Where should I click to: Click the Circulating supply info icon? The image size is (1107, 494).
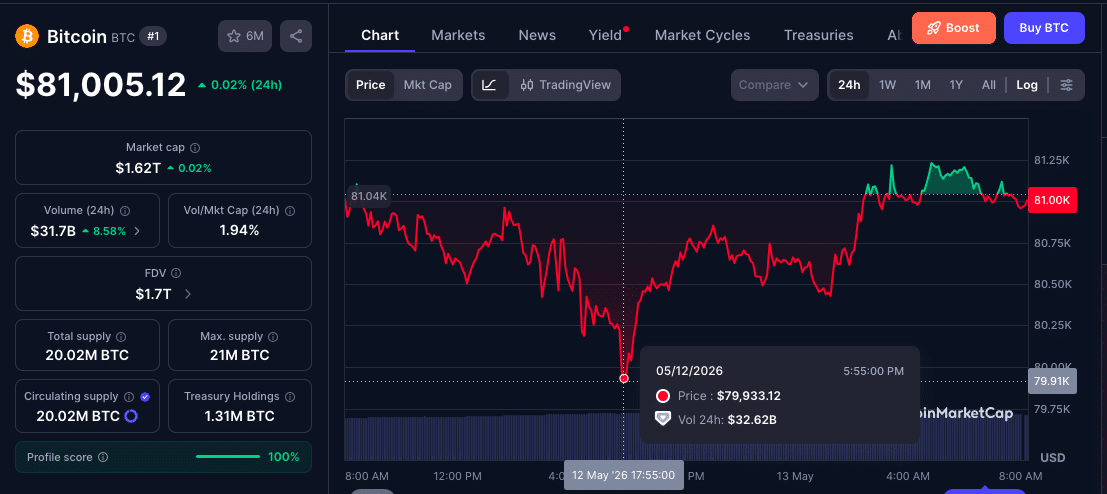pos(129,397)
